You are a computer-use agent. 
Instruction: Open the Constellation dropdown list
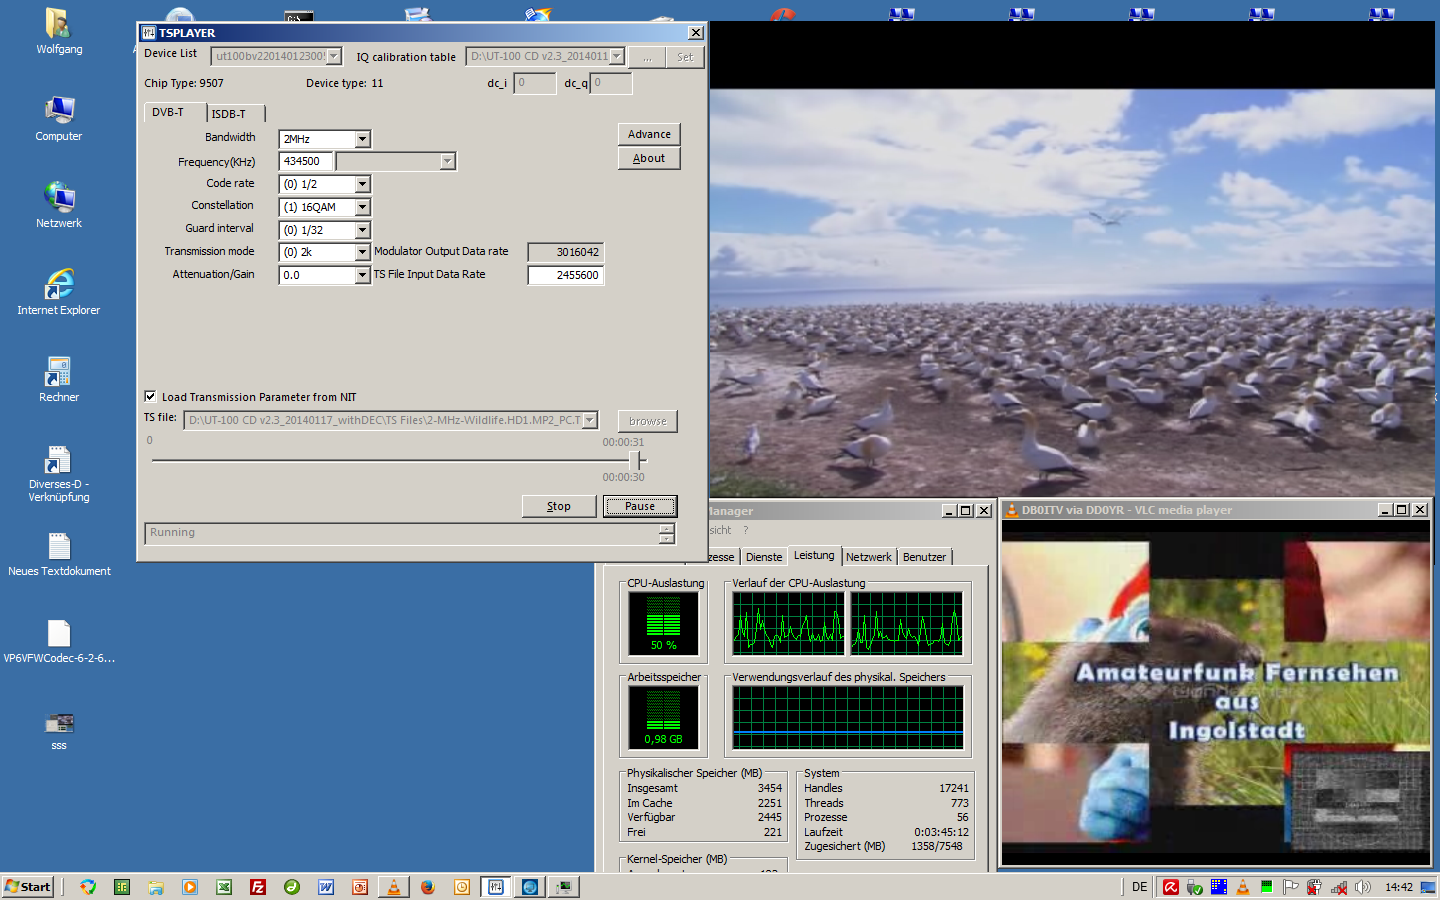click(362, 207)
